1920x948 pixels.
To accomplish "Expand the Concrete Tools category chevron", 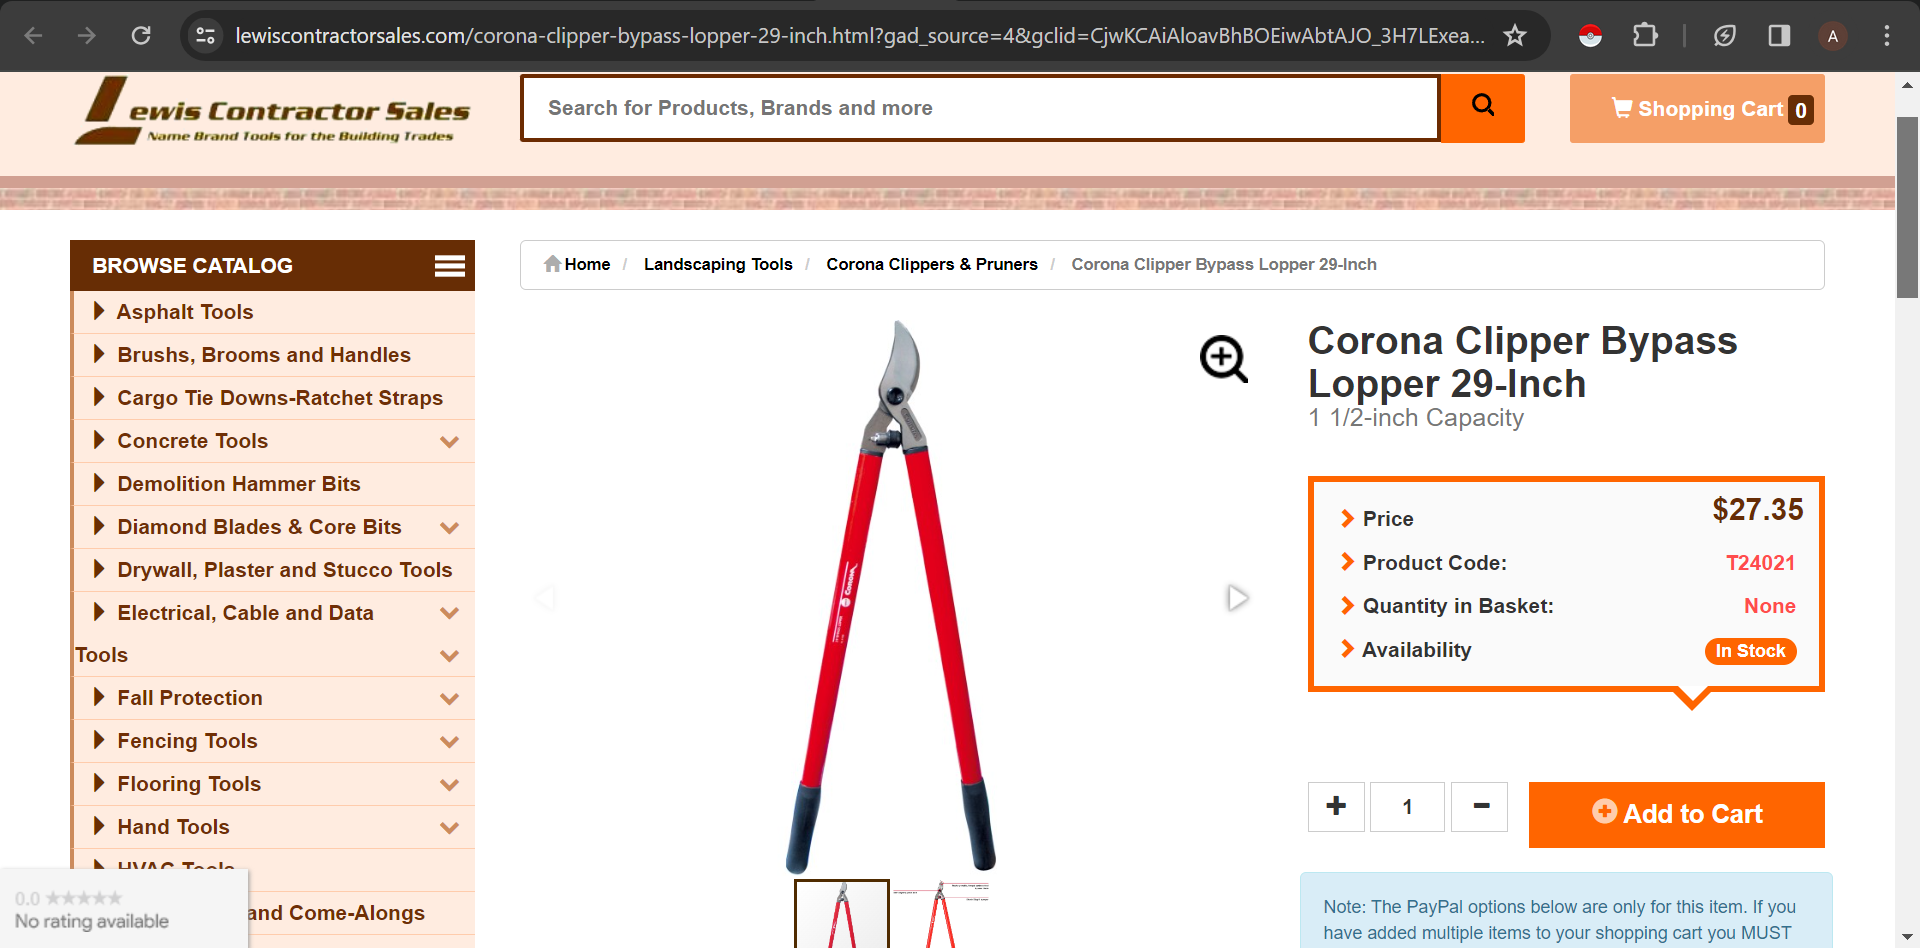I will [450, 441].
